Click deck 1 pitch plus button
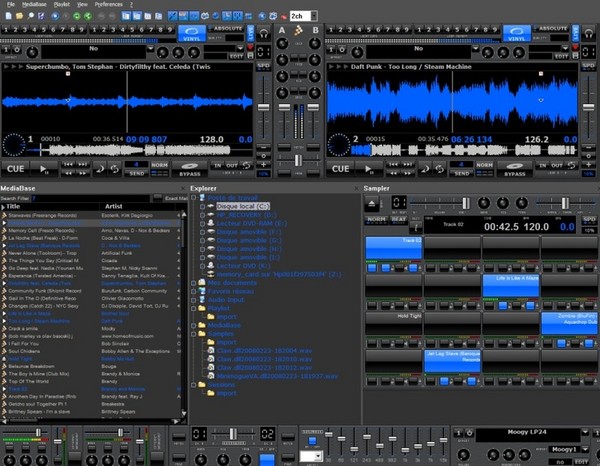 coord(264,165)
